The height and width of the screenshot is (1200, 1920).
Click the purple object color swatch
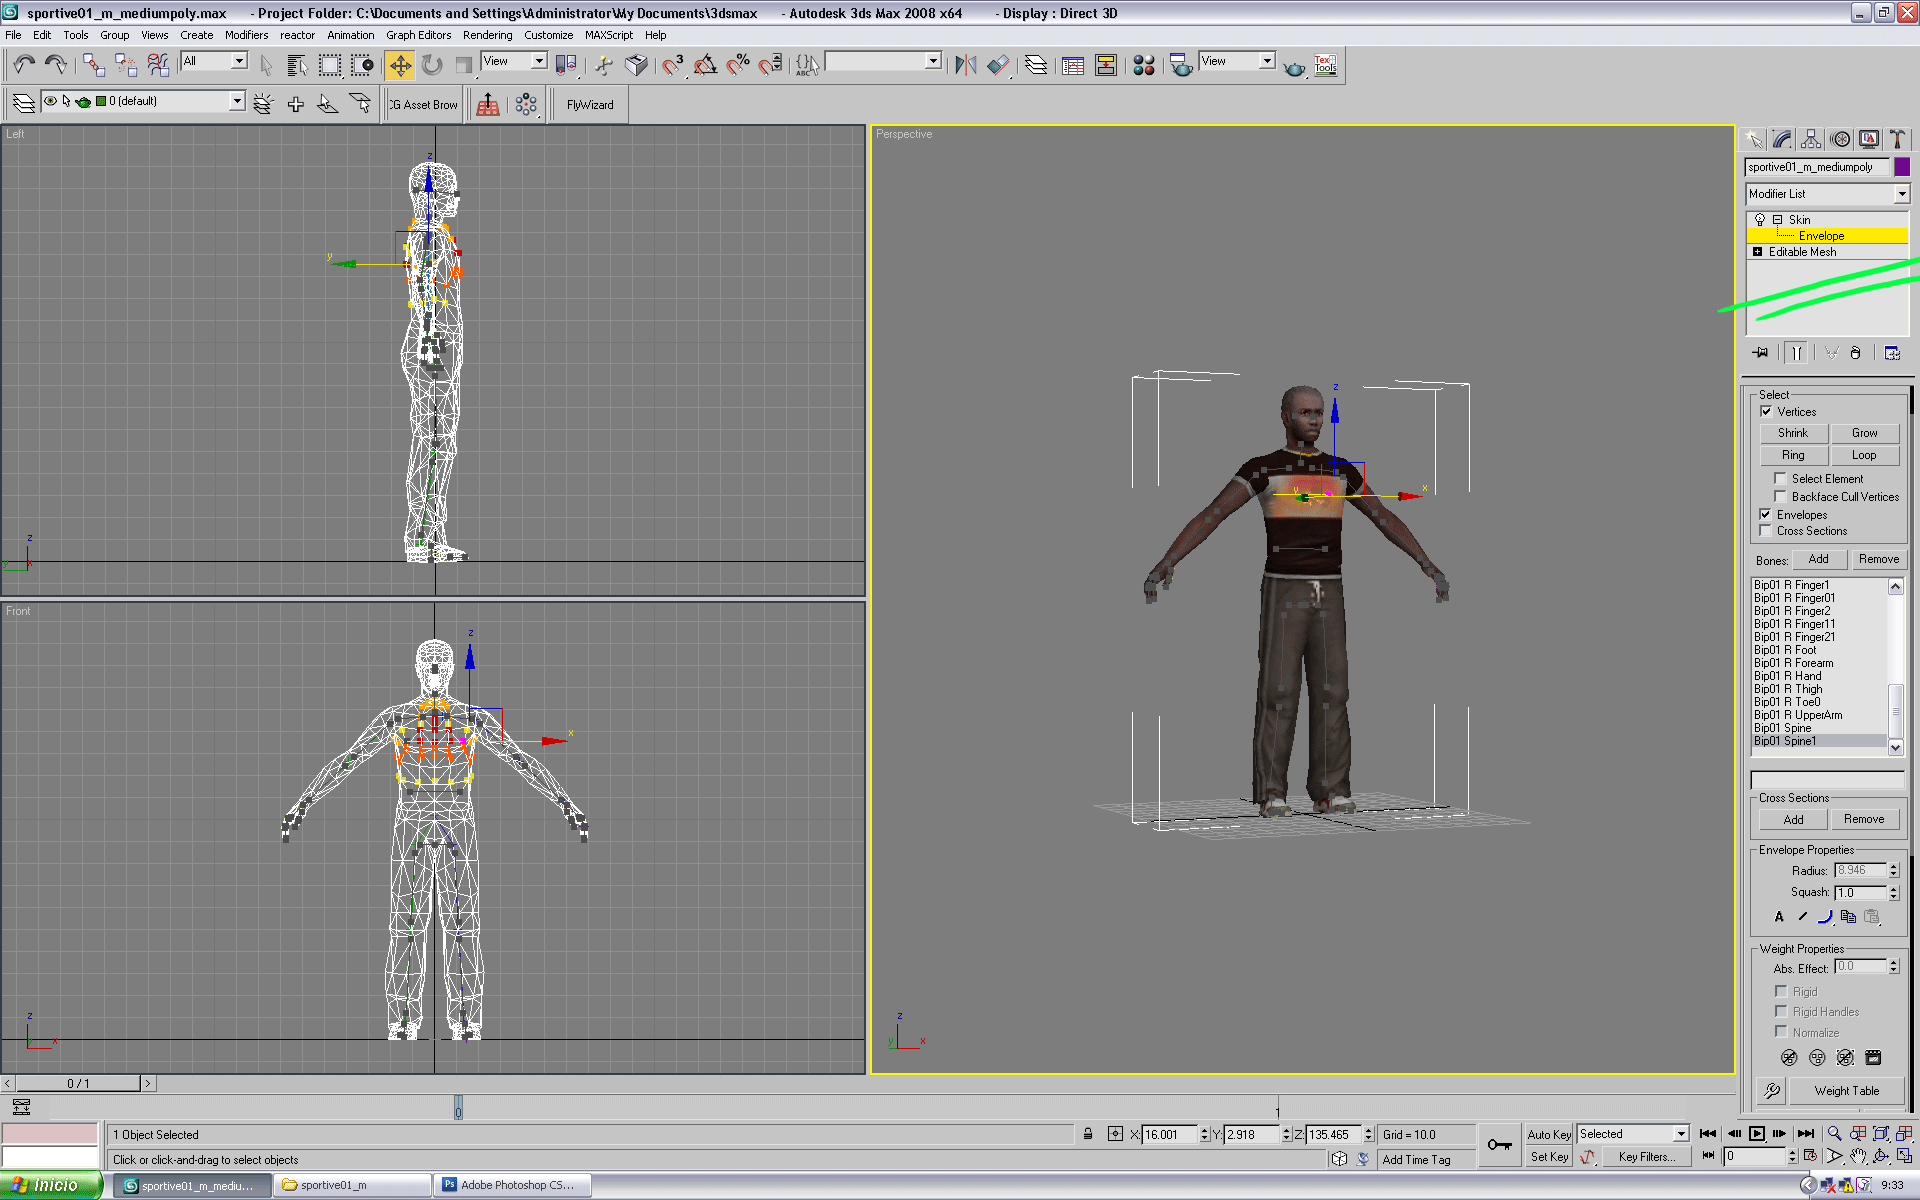click(x=1902, y=167)
